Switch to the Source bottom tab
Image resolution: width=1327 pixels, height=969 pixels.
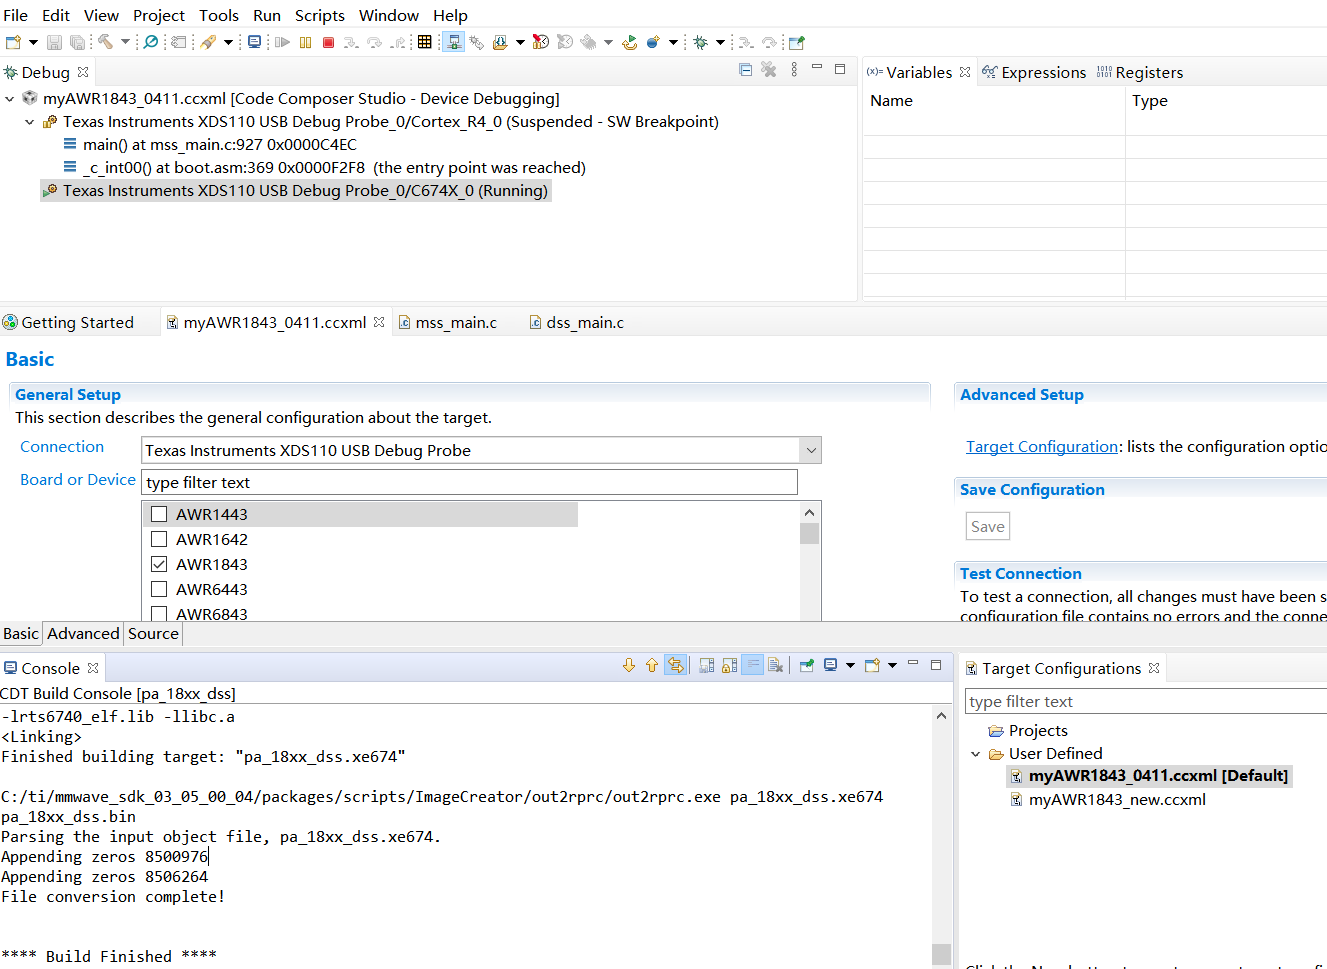153,633
